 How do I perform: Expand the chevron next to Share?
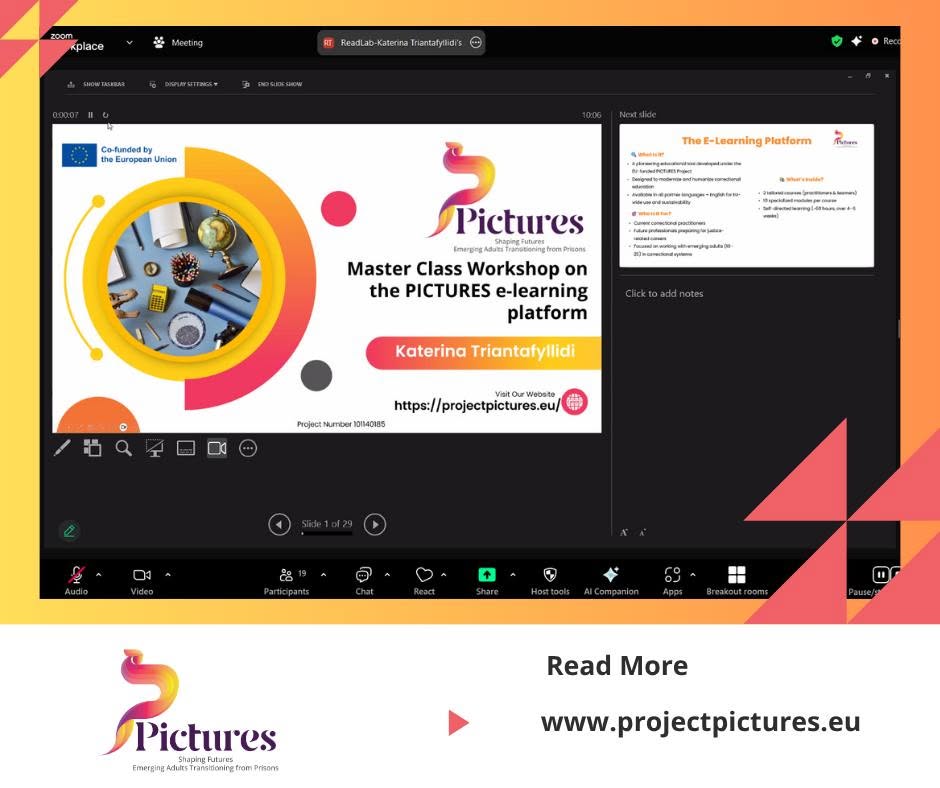coord(513,575)
